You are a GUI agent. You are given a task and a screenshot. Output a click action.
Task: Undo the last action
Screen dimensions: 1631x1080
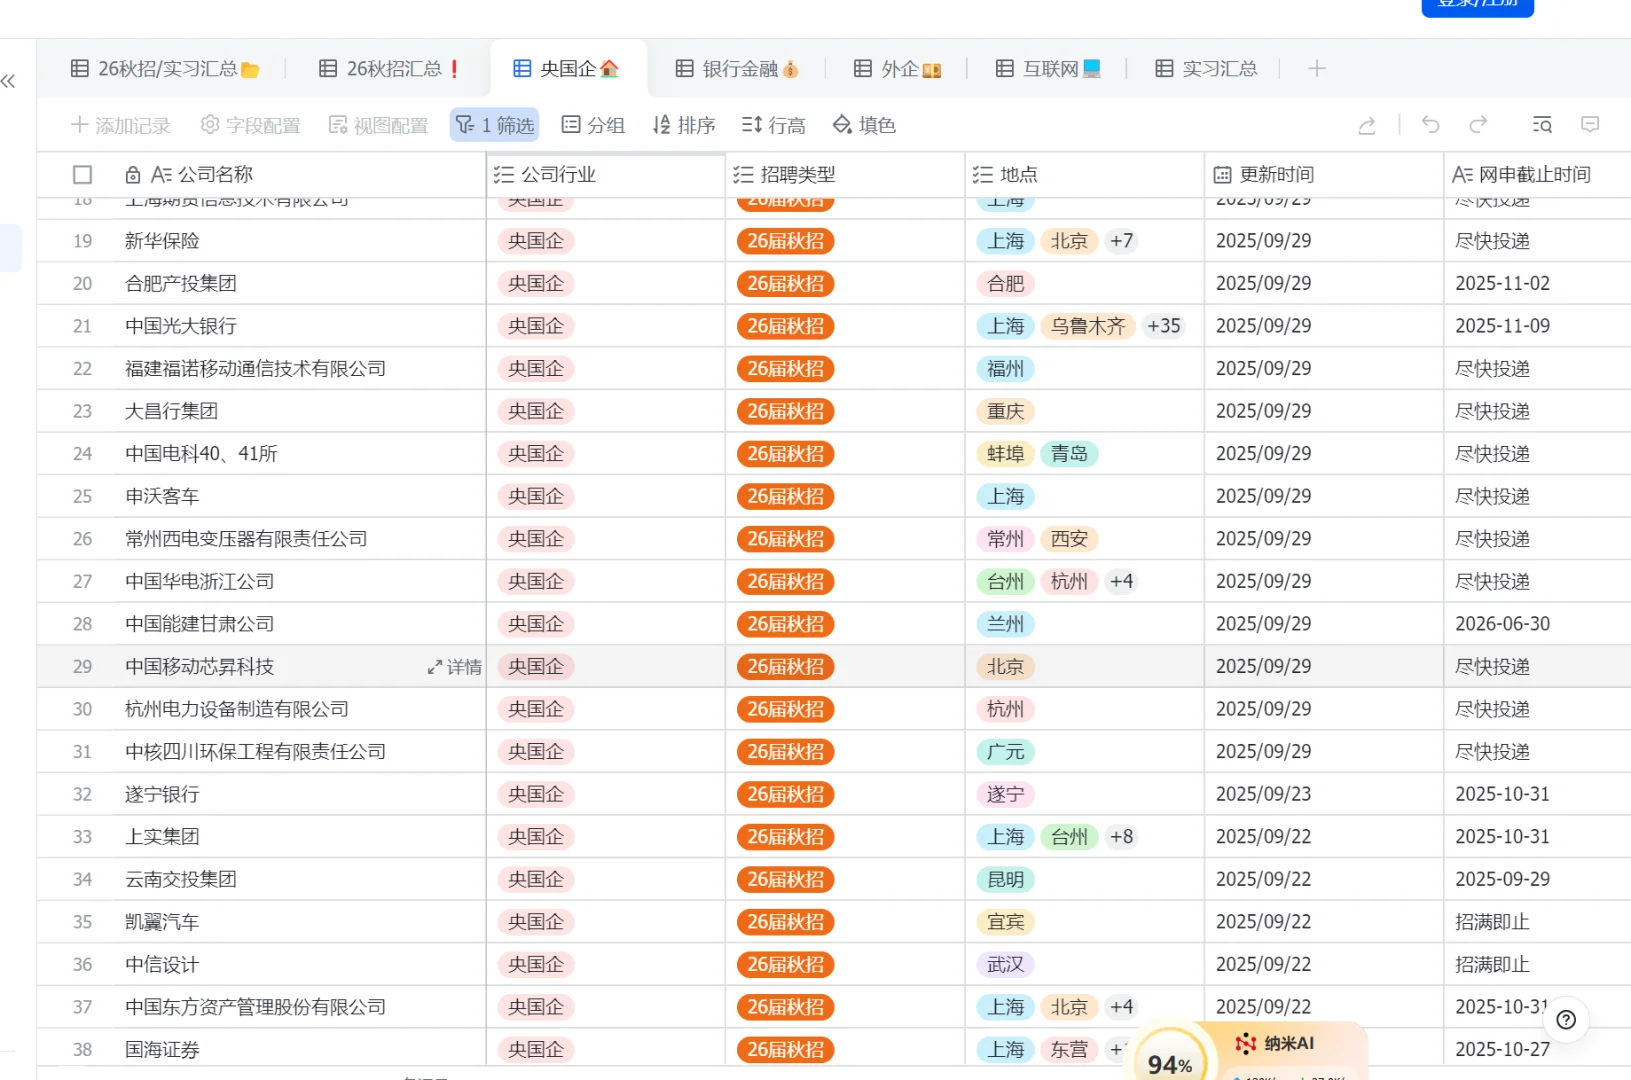[1430, 125]
